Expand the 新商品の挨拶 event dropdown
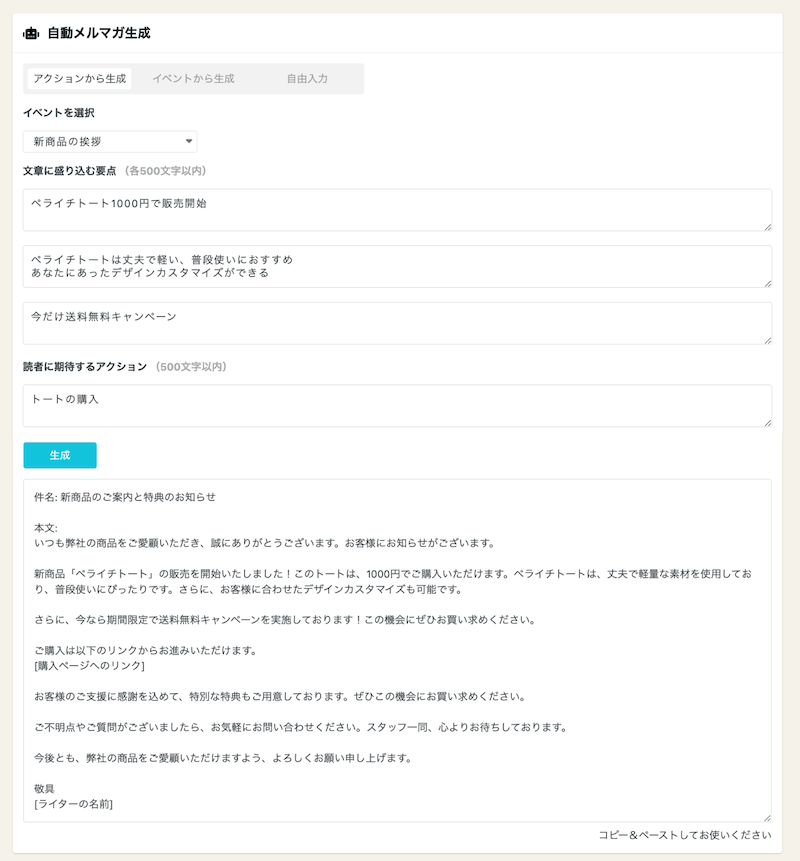 point(110,142)
